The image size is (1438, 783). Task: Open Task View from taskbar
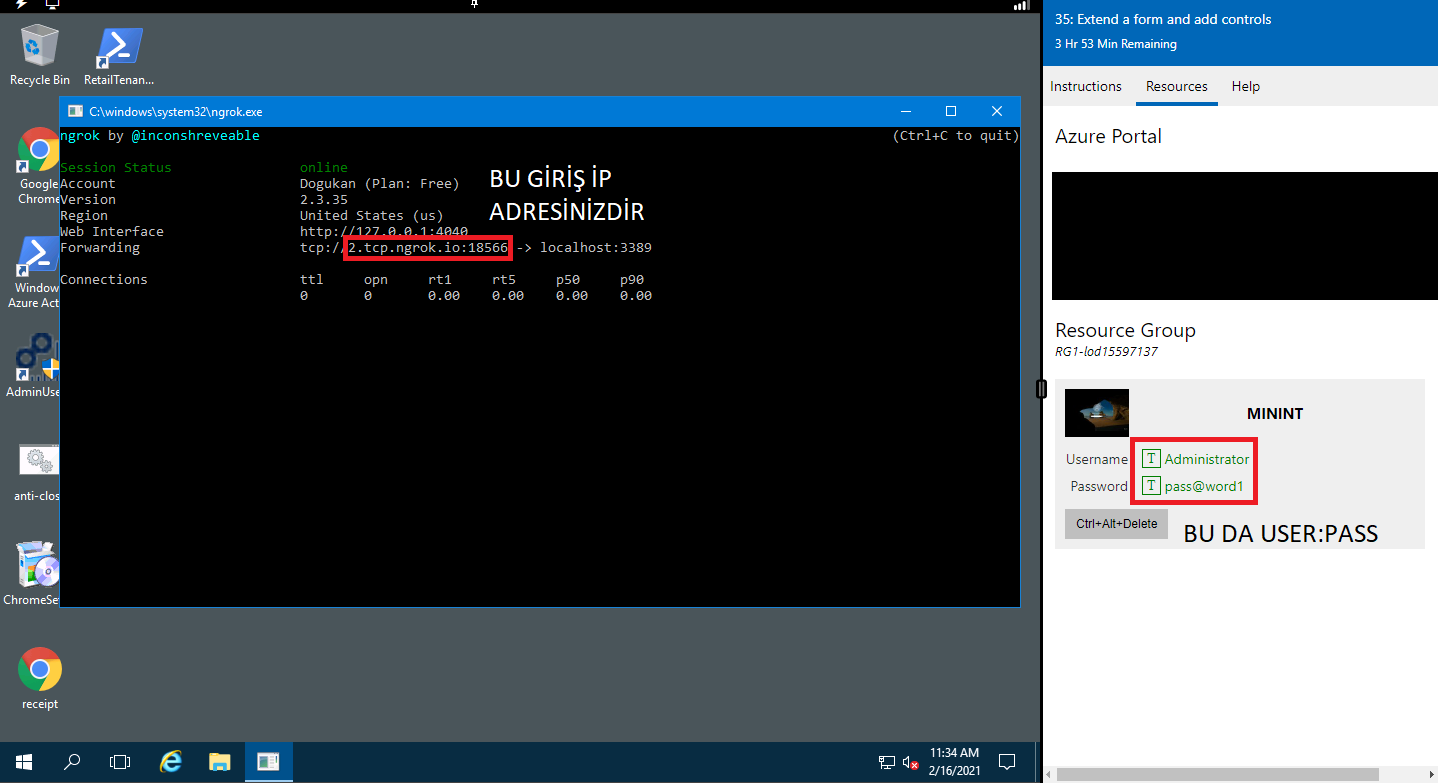click(120, 762)
